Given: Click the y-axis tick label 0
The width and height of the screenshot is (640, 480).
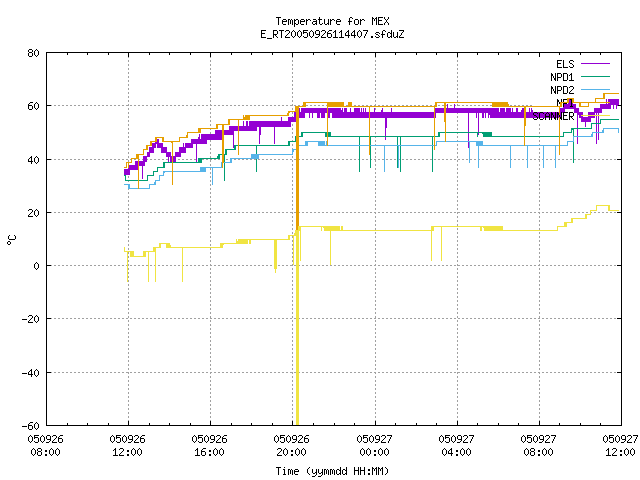Looking at the screenshot, I should [37, 266].
